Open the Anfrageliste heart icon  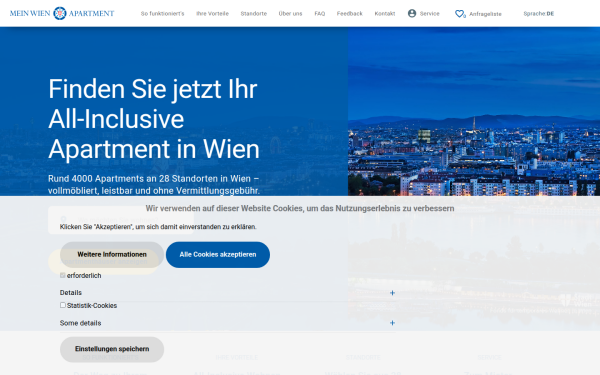coord(460,14)
